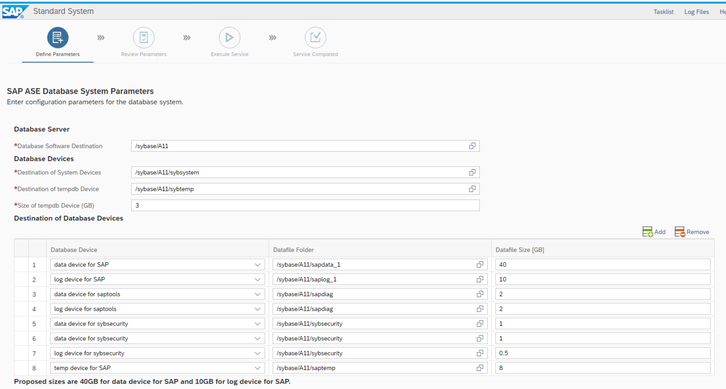
Task: Open the Tasklist menu item
Action: (663, 12)
